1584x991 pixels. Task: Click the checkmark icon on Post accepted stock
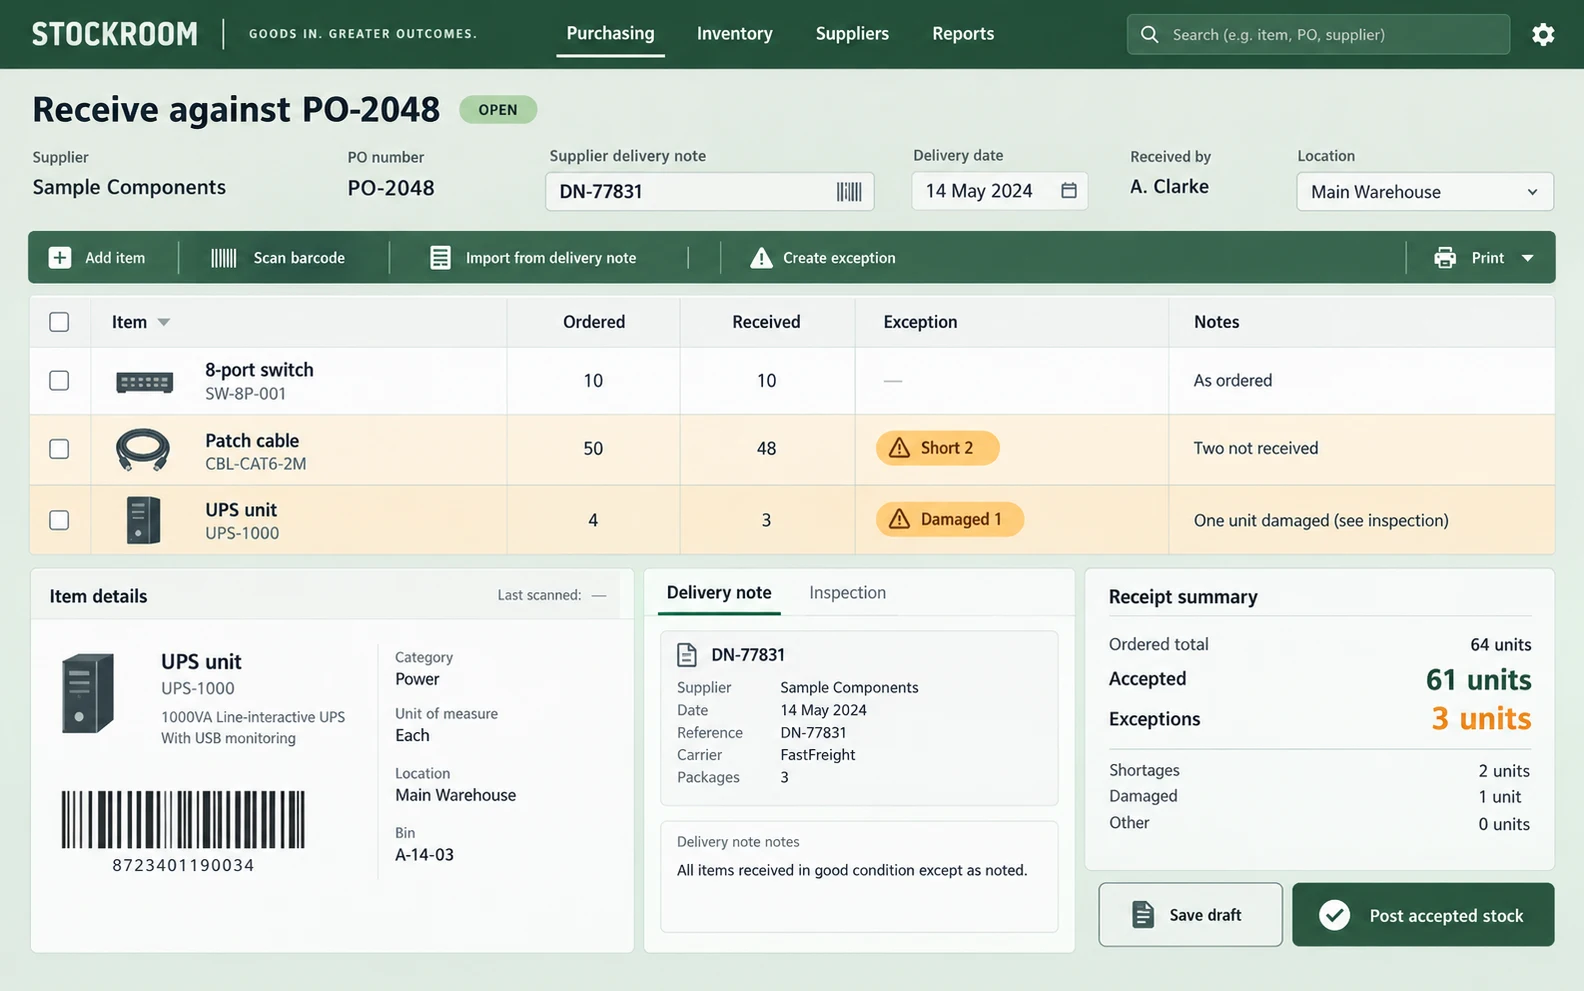[x=1334, y=915]
